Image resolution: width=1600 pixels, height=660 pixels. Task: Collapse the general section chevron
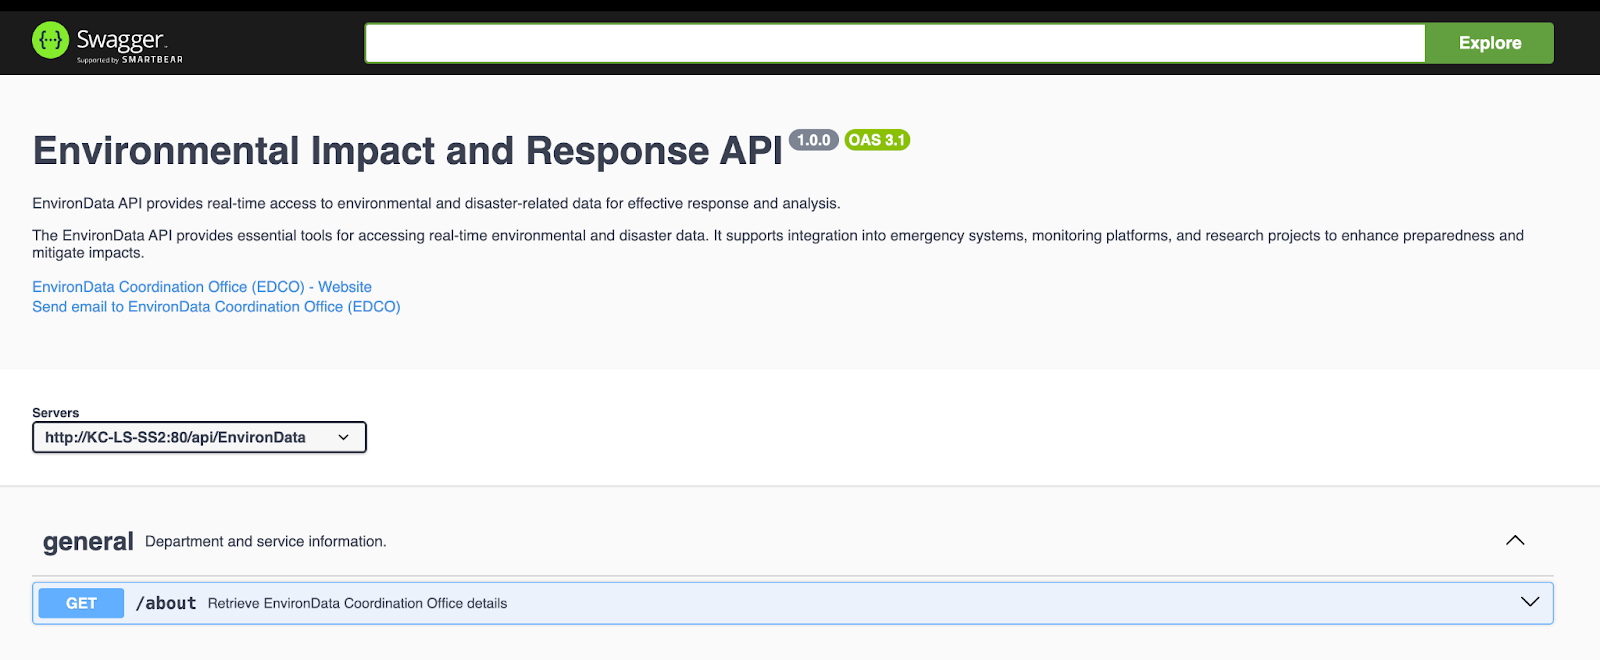click(x=1515, y=540)
